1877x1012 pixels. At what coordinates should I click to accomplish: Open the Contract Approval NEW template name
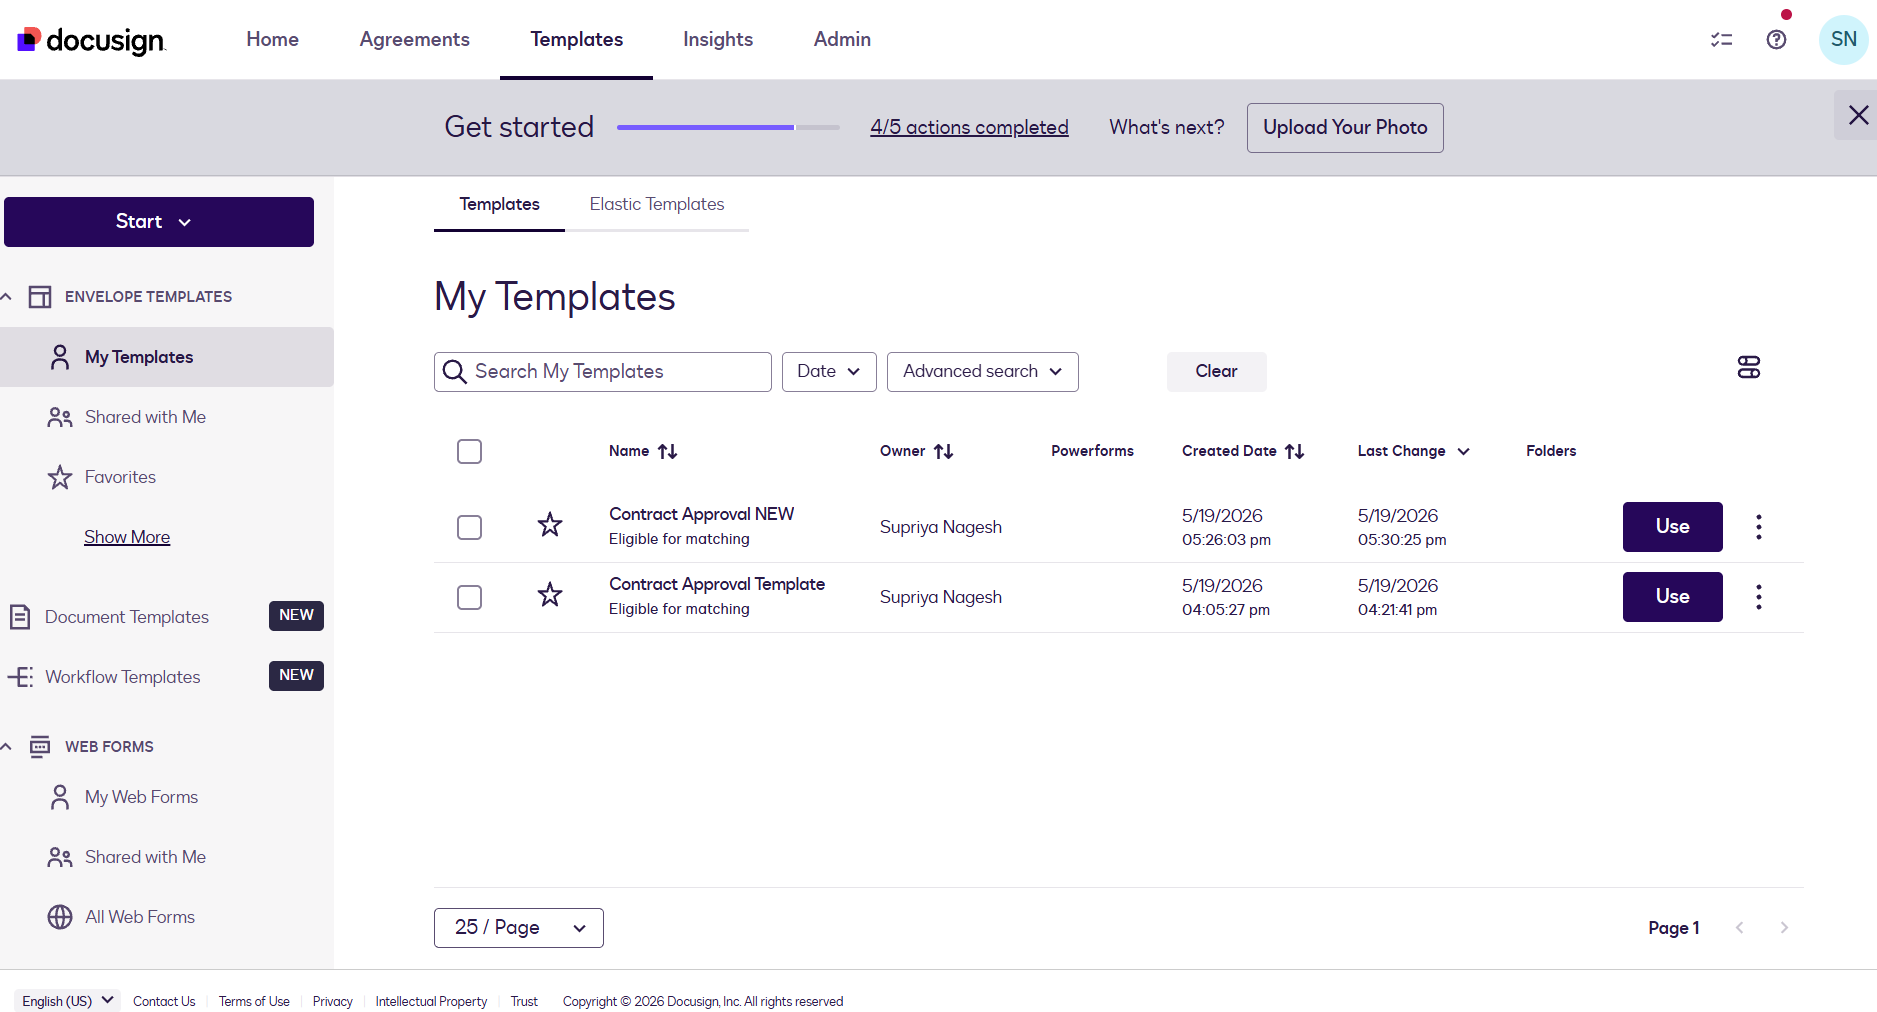pos(701,514)
